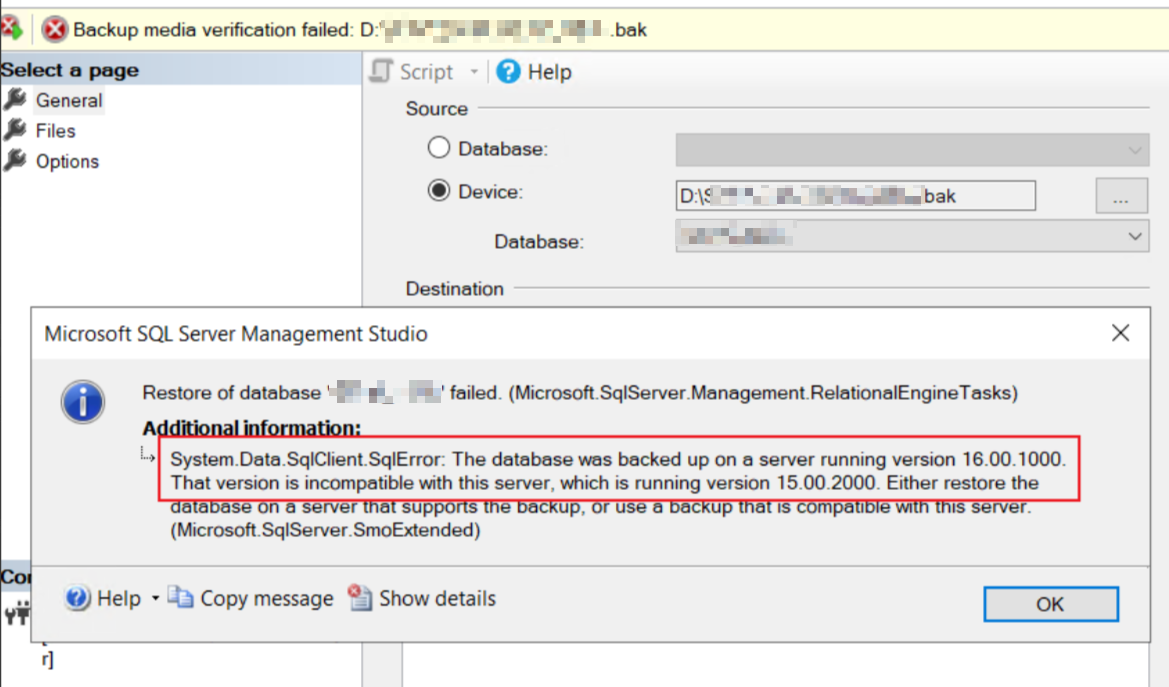Choose the Device source radio button
Screen dimensions: 1169x687
click(x=439, y=191)
